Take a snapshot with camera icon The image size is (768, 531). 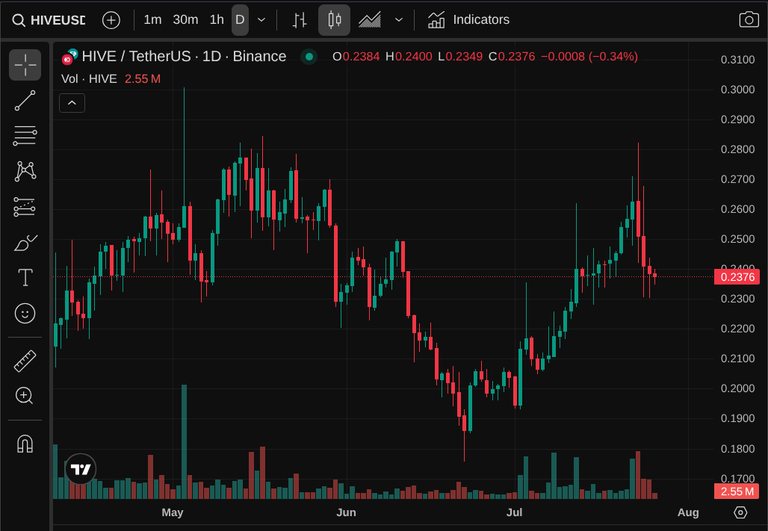pyautogui.click(x=749, y=20)
